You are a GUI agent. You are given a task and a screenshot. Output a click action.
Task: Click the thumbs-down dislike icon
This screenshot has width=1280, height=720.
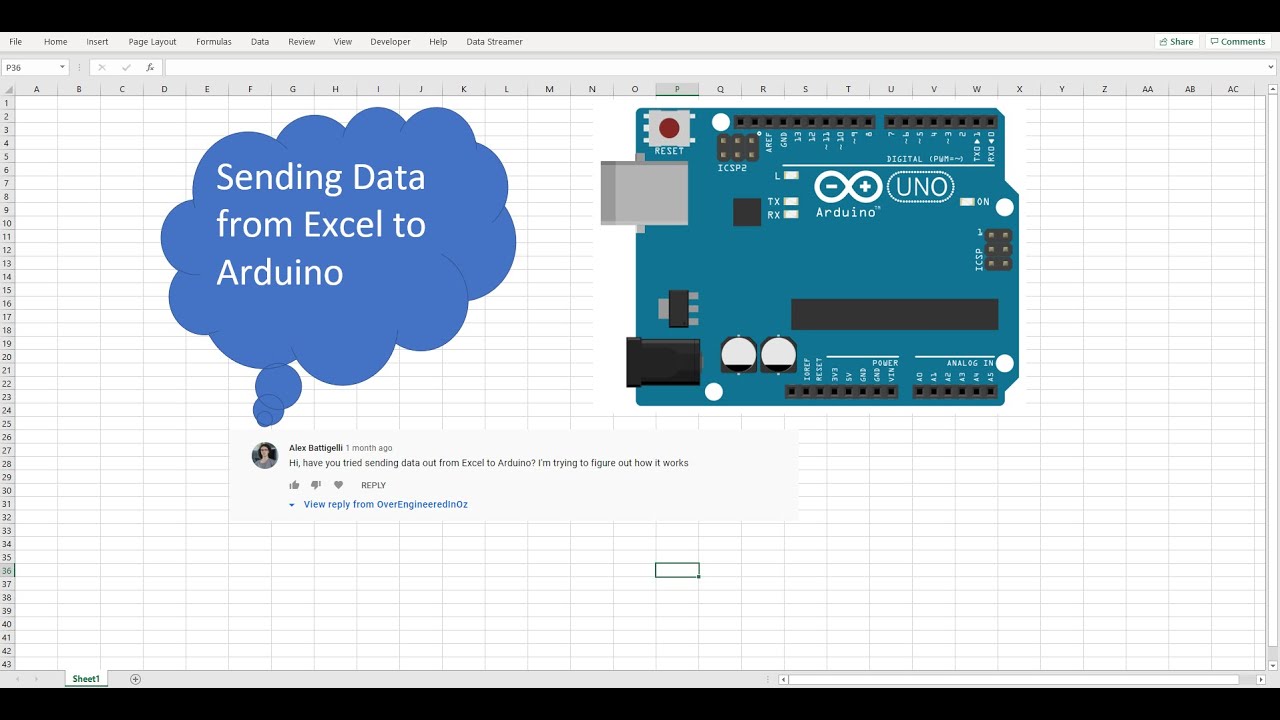(316, 485)
